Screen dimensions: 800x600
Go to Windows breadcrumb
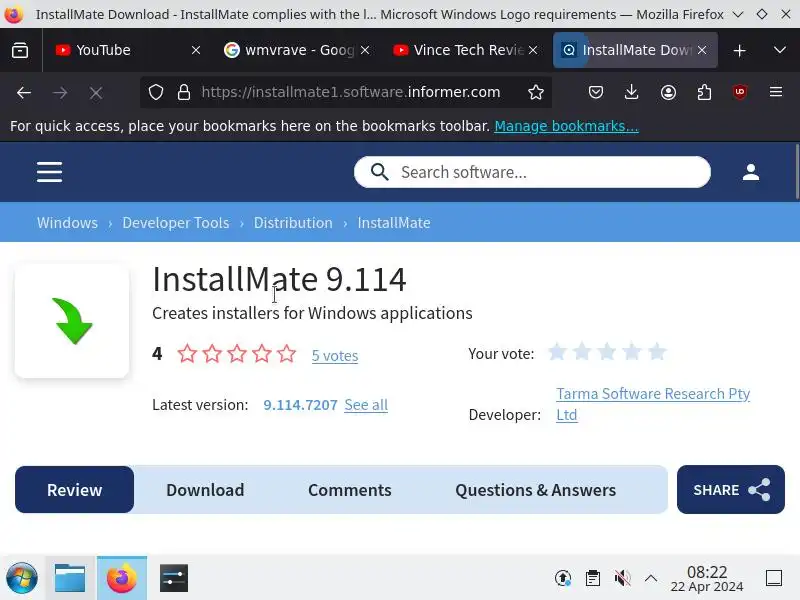pyautogui.click(x=67, y=223)
